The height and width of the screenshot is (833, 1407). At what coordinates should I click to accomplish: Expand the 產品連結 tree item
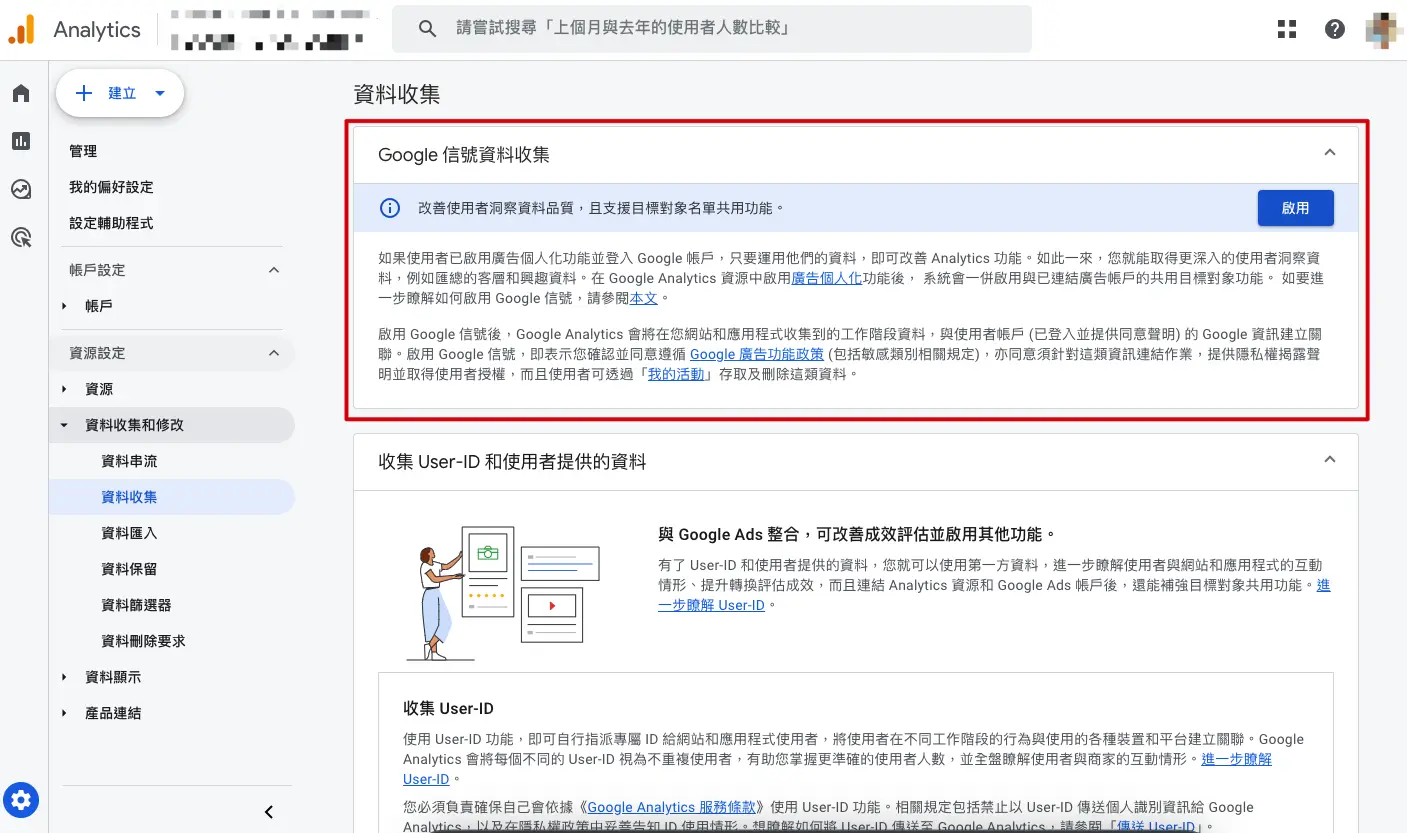pos(64,713)
